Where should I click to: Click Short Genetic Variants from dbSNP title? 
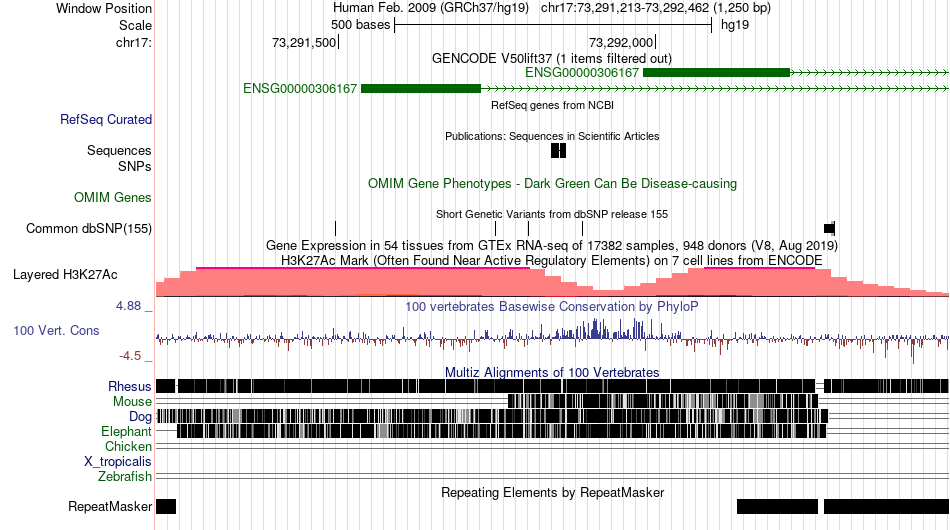pyautogui.click(x=552, y=214)
